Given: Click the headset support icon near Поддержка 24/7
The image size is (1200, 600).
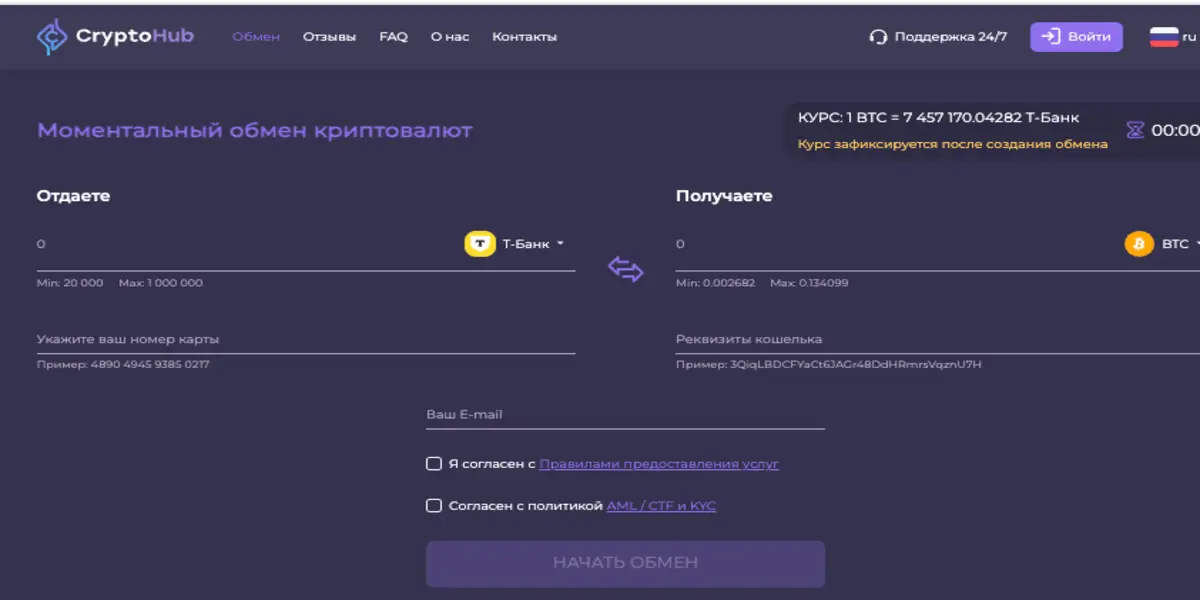Looking at the screenshot, I should [878, 36].
